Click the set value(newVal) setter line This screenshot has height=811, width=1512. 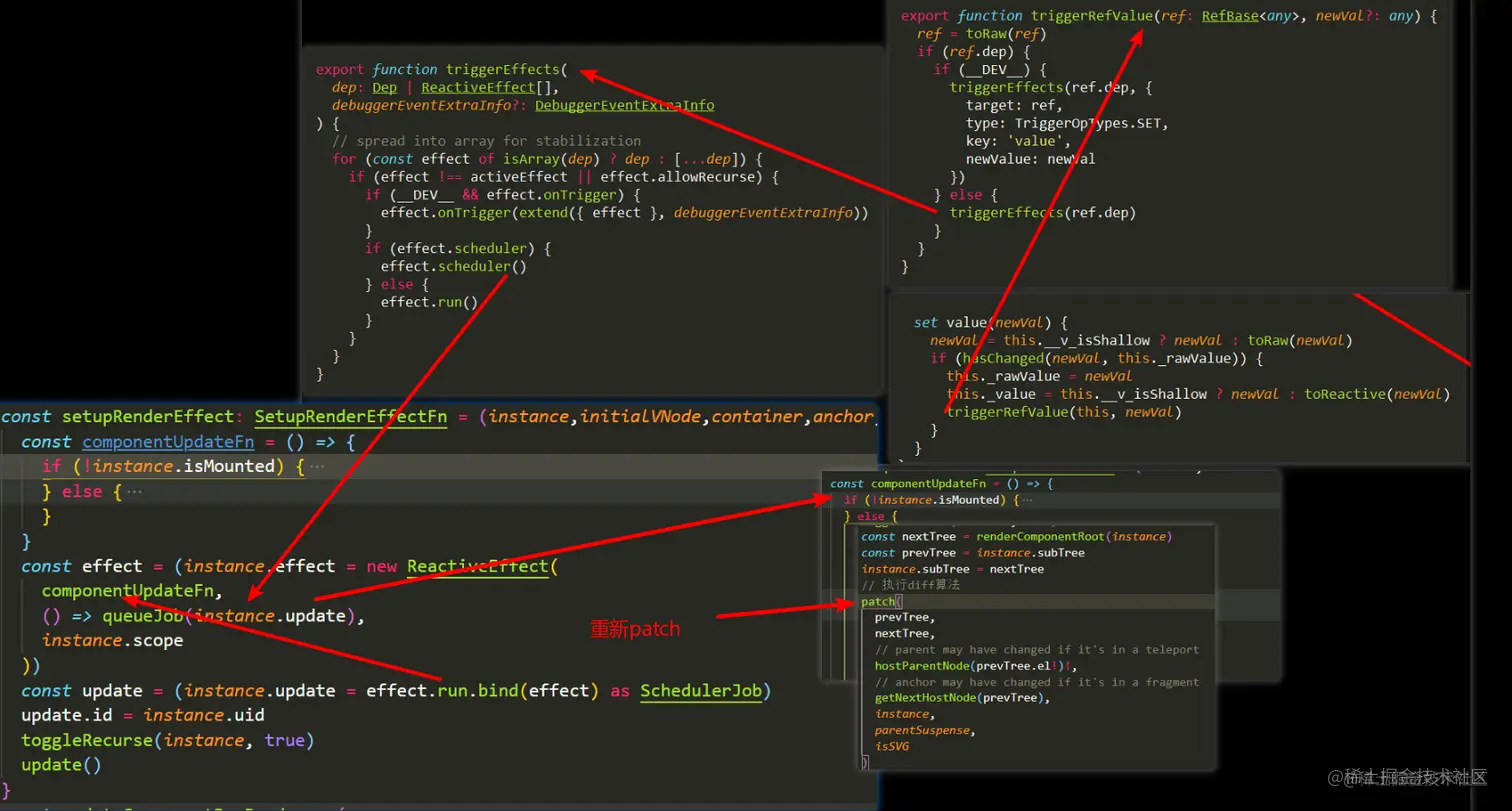click(x=992, y=323)
